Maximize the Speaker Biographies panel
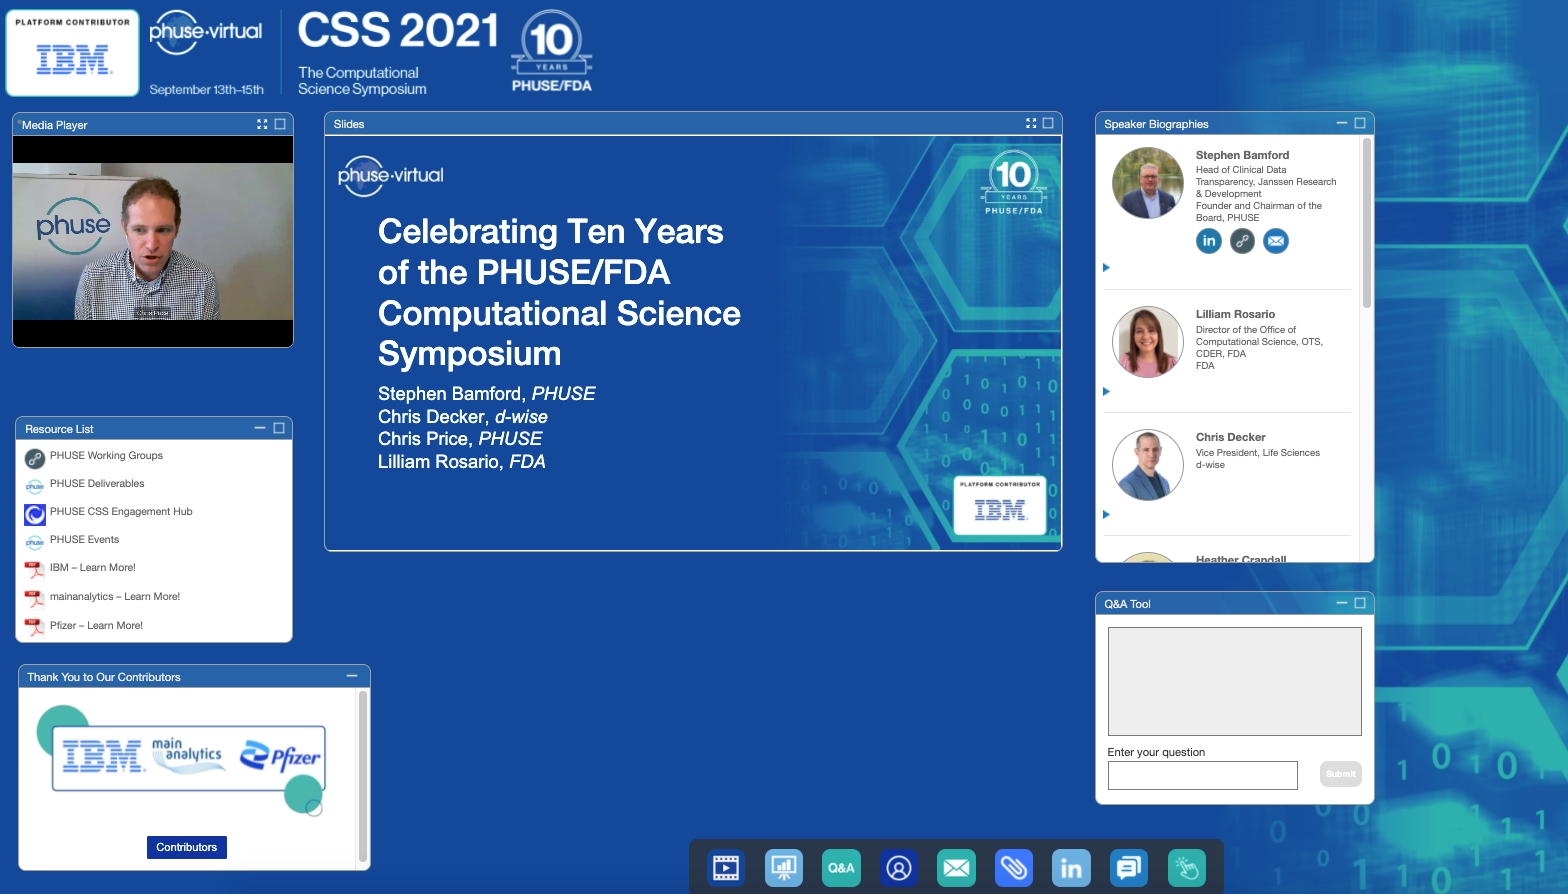Image resolution: width=1568 pixels, height=894 pixels. click(1360, 123)
